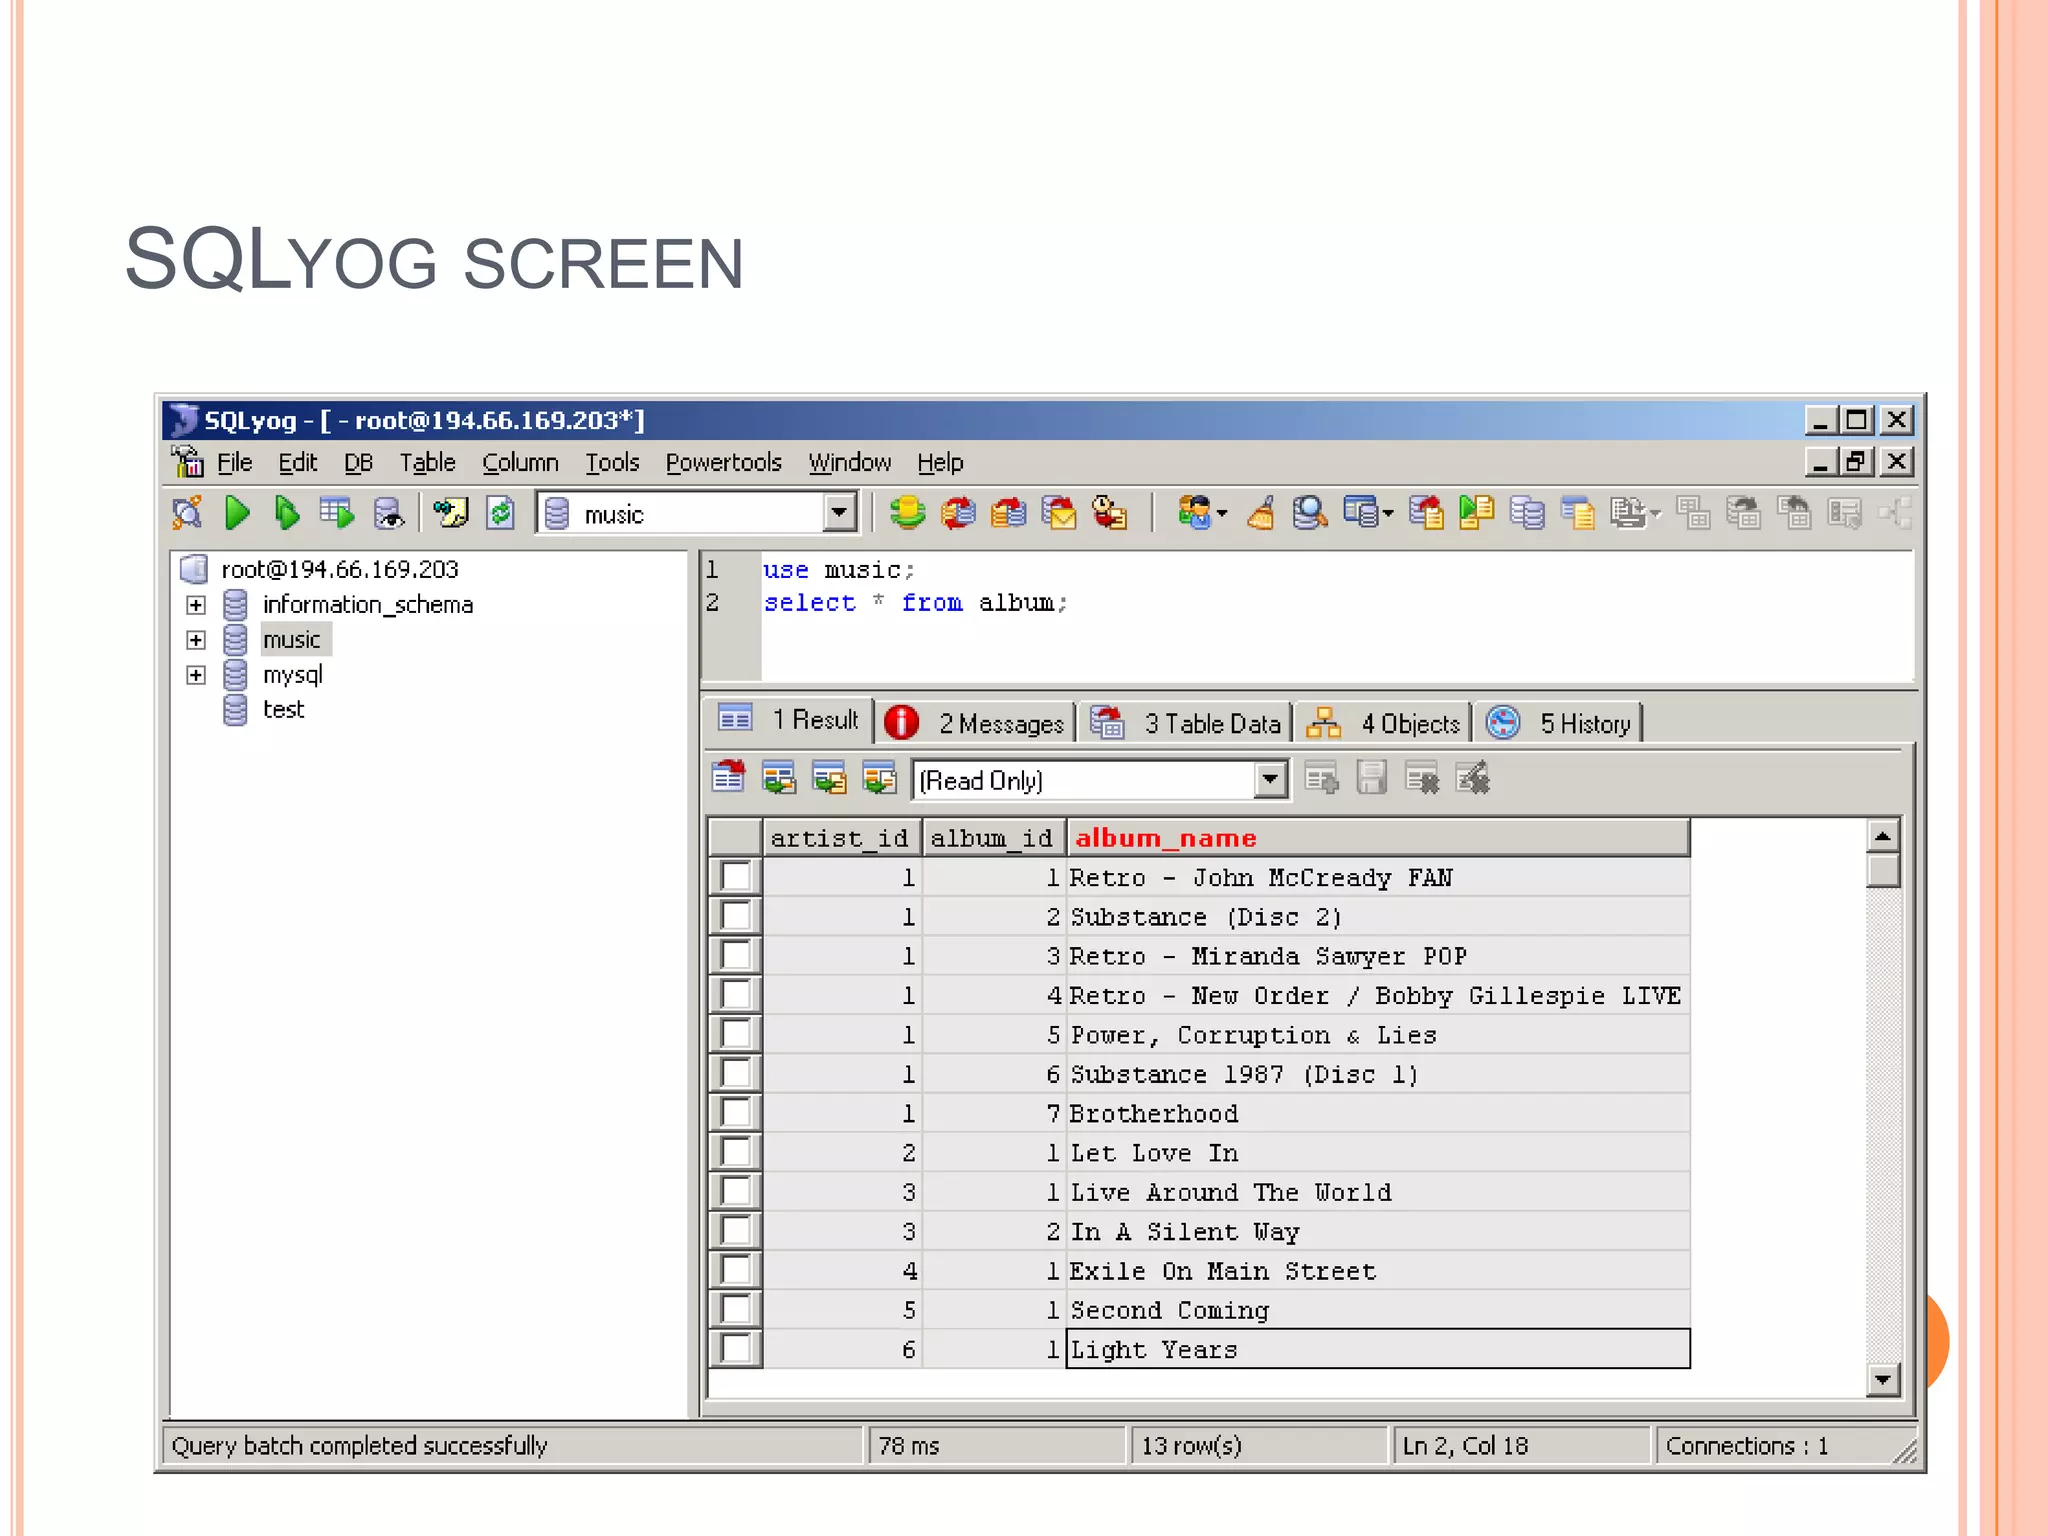Screen dimensions: 2048x1536
Task: Open the music database dropdown in toolbar
Action: point(839,513)
